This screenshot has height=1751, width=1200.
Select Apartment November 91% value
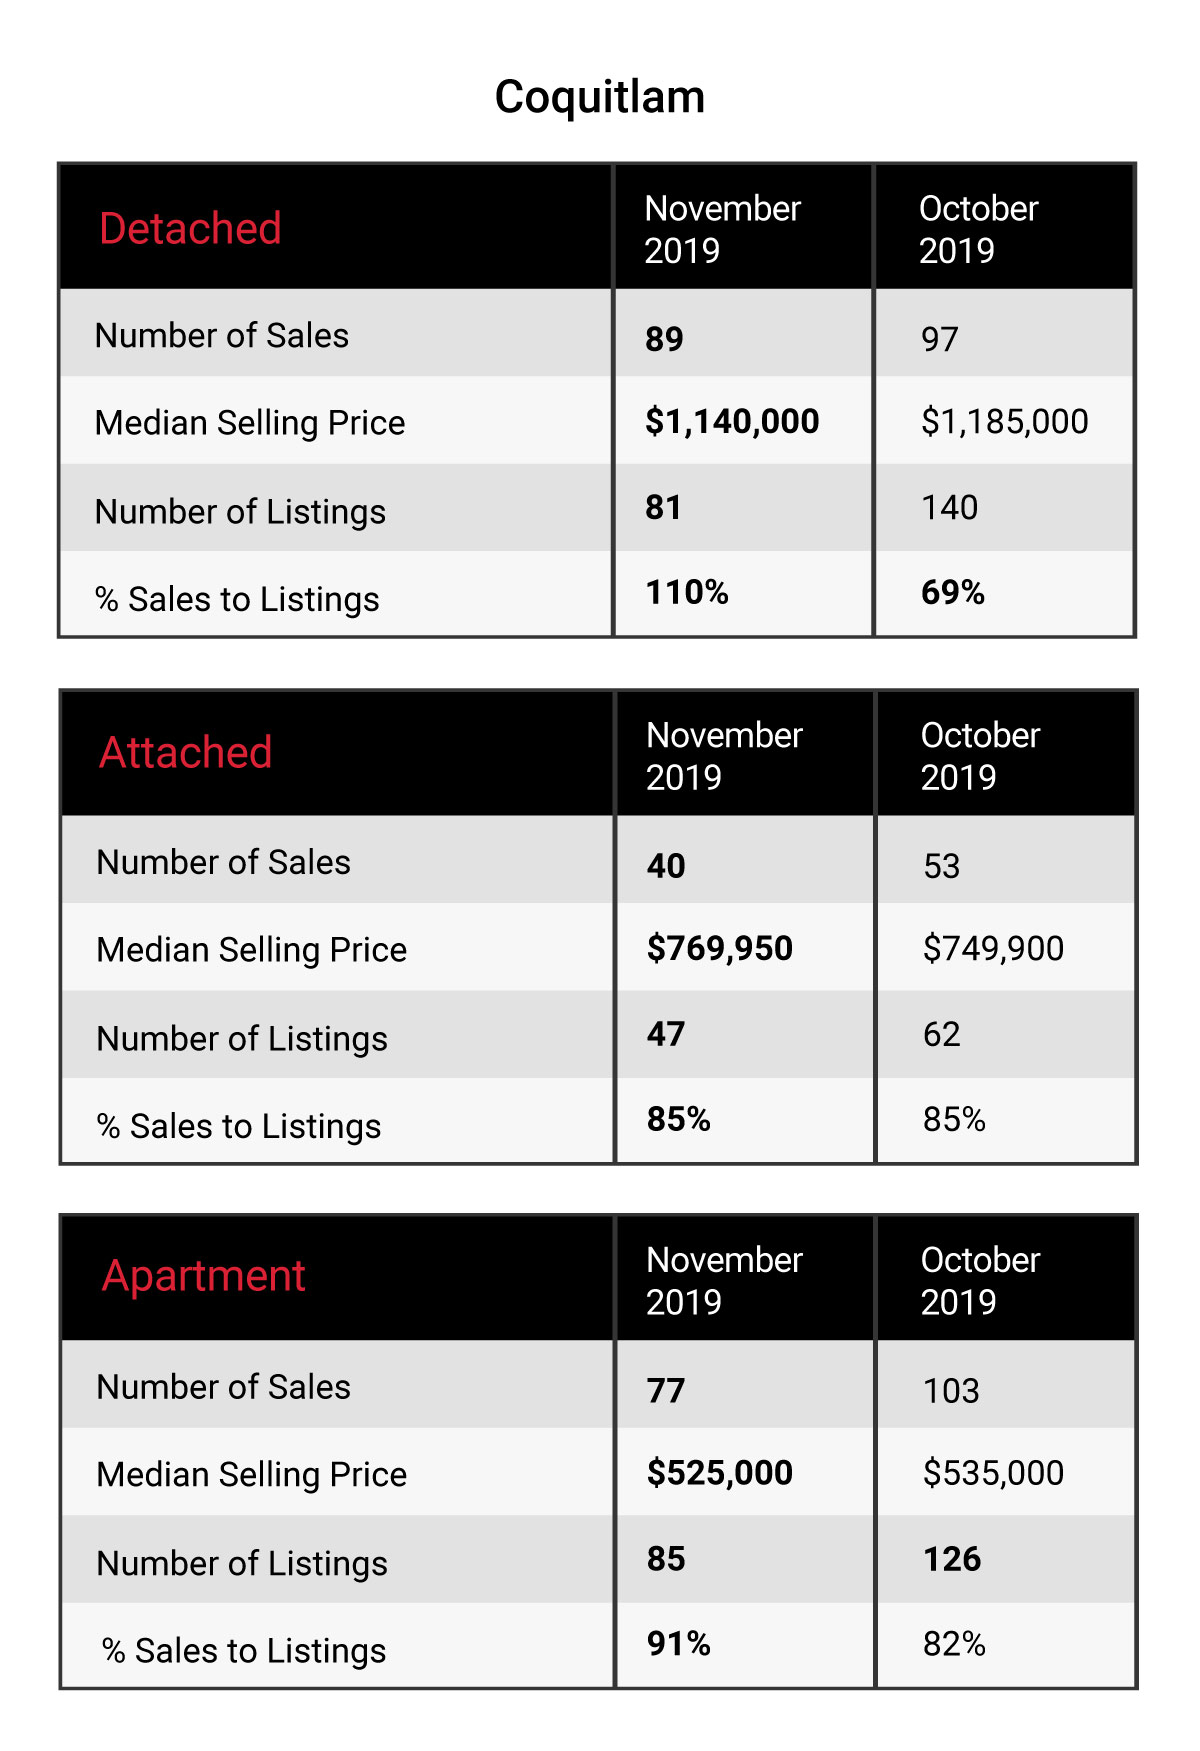coord(679,1644)
